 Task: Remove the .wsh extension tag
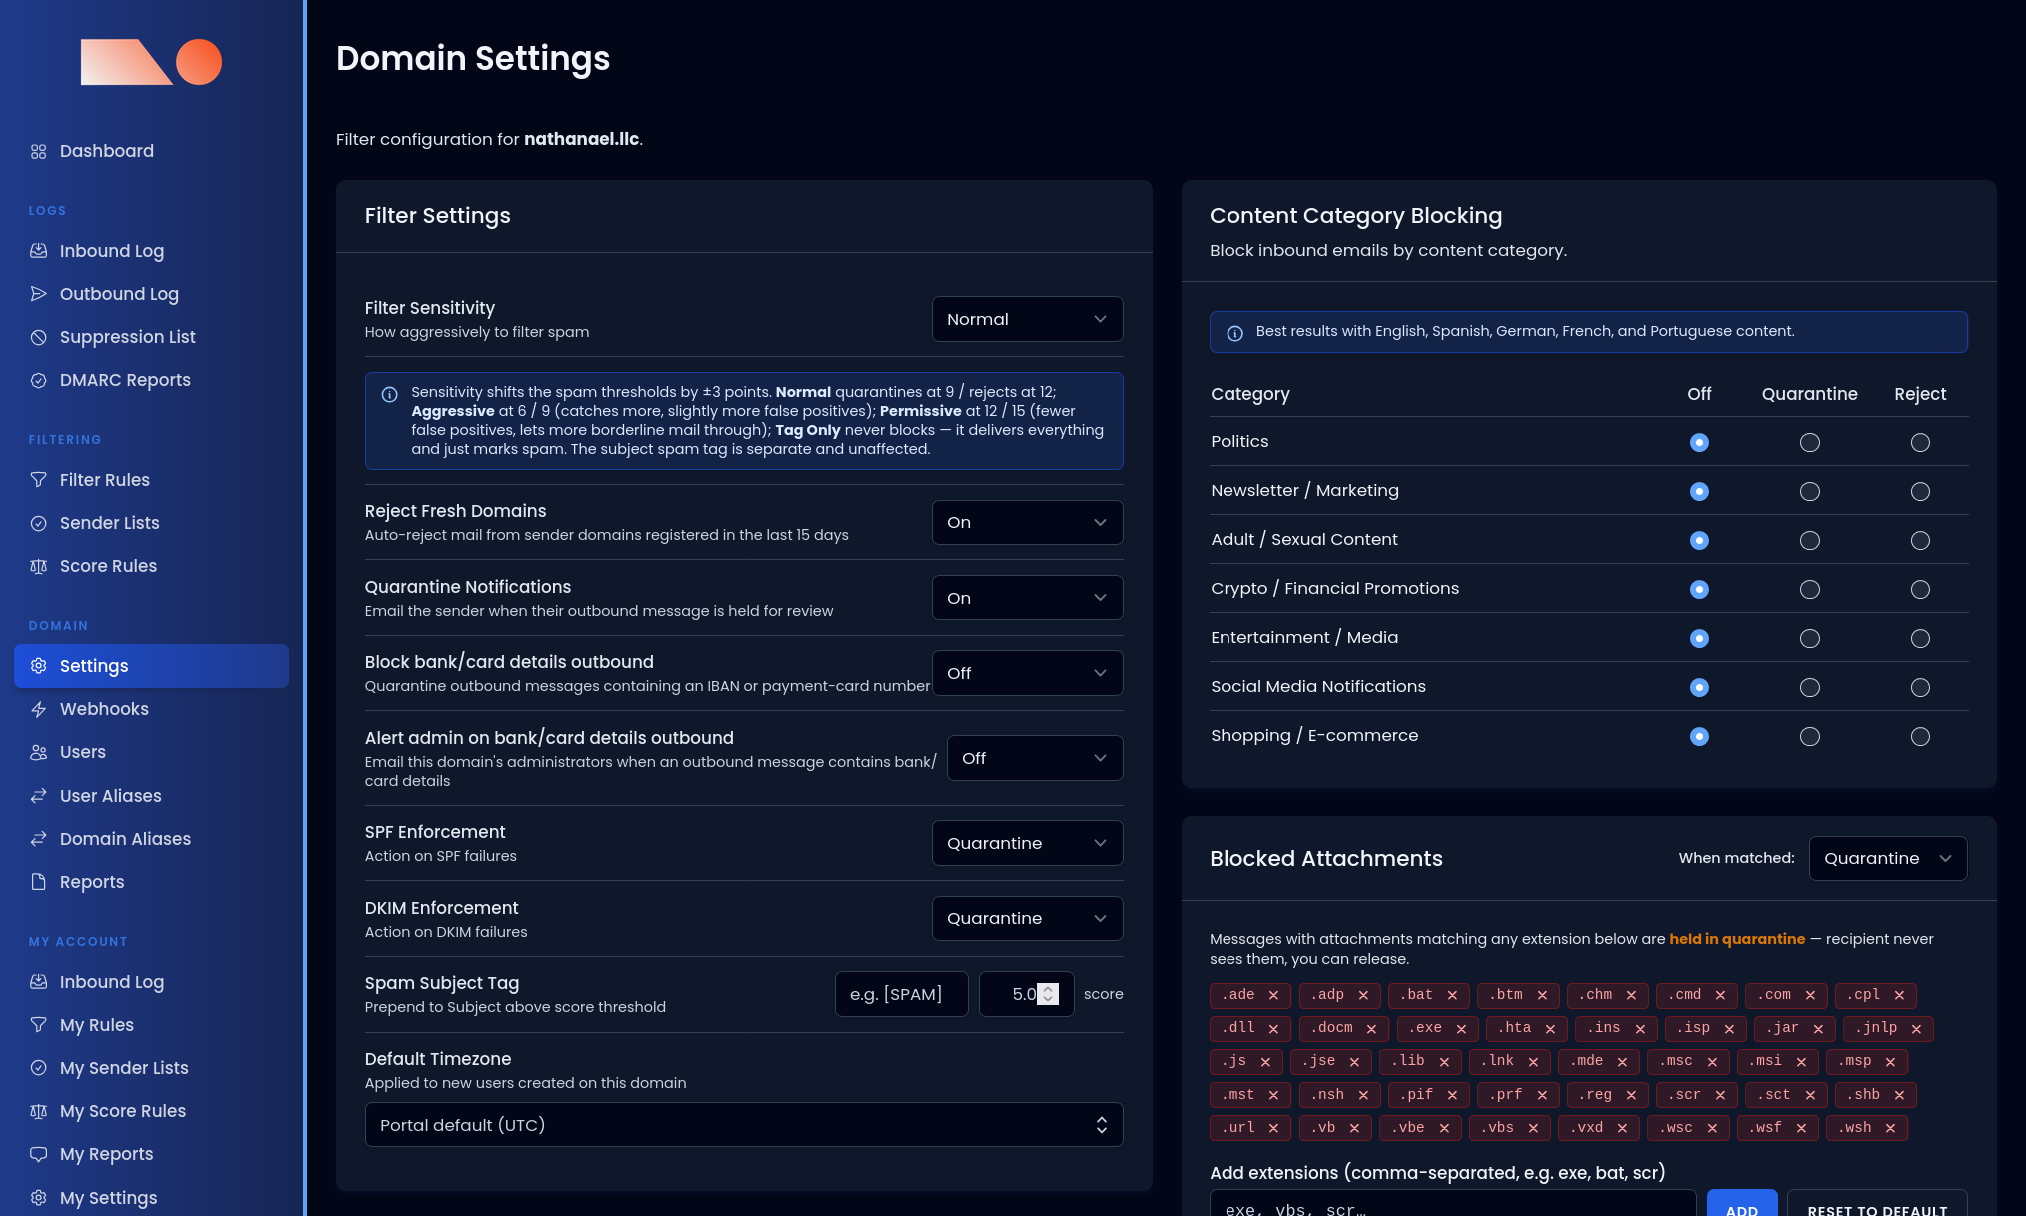(x=1890, y=1128)
